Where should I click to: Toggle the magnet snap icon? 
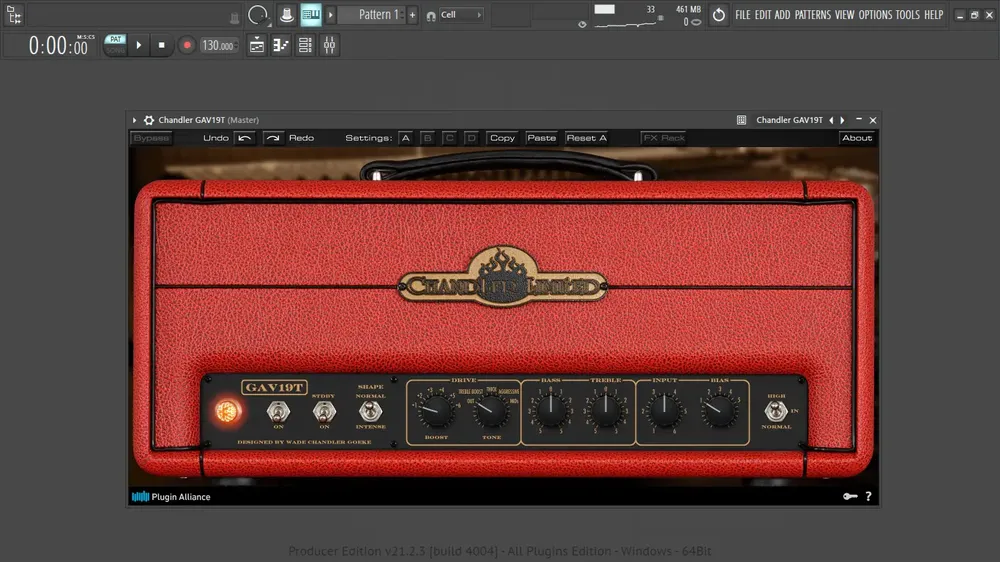[x=431, y=16]
